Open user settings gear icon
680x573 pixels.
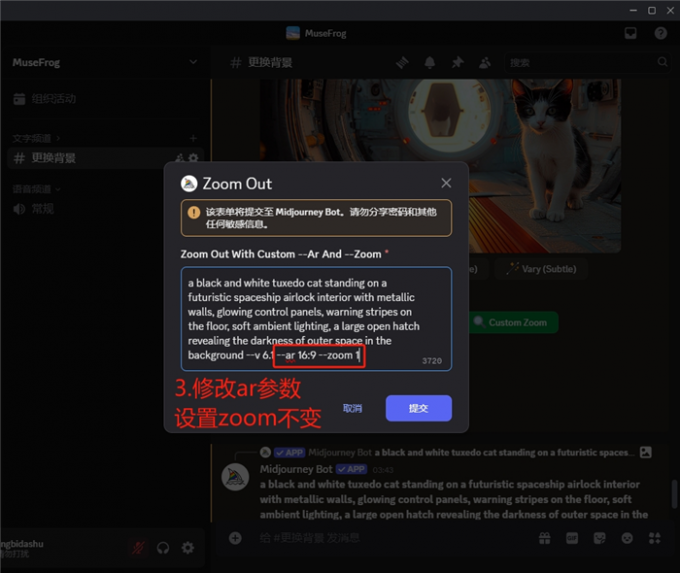[x=188, y=548]
